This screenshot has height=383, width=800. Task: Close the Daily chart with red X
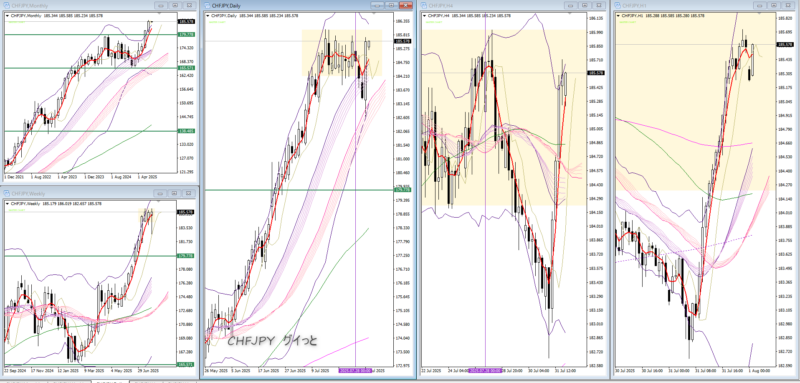(x=406, y=6)
